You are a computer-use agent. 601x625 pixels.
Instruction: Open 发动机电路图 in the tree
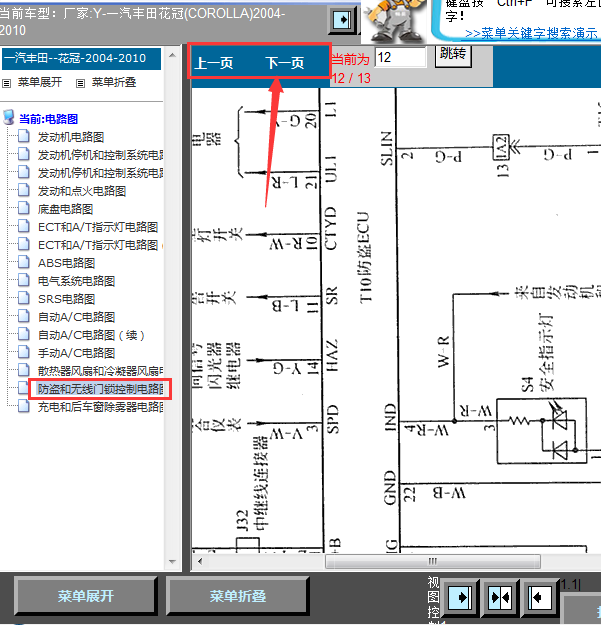(71, 137)
